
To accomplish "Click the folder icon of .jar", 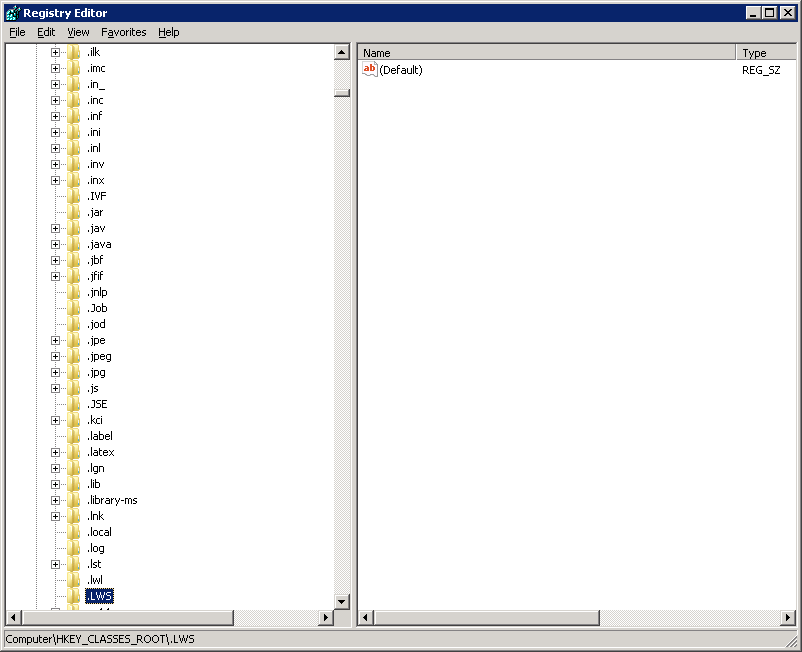I will pyautogui.click(x=74, y=212).
